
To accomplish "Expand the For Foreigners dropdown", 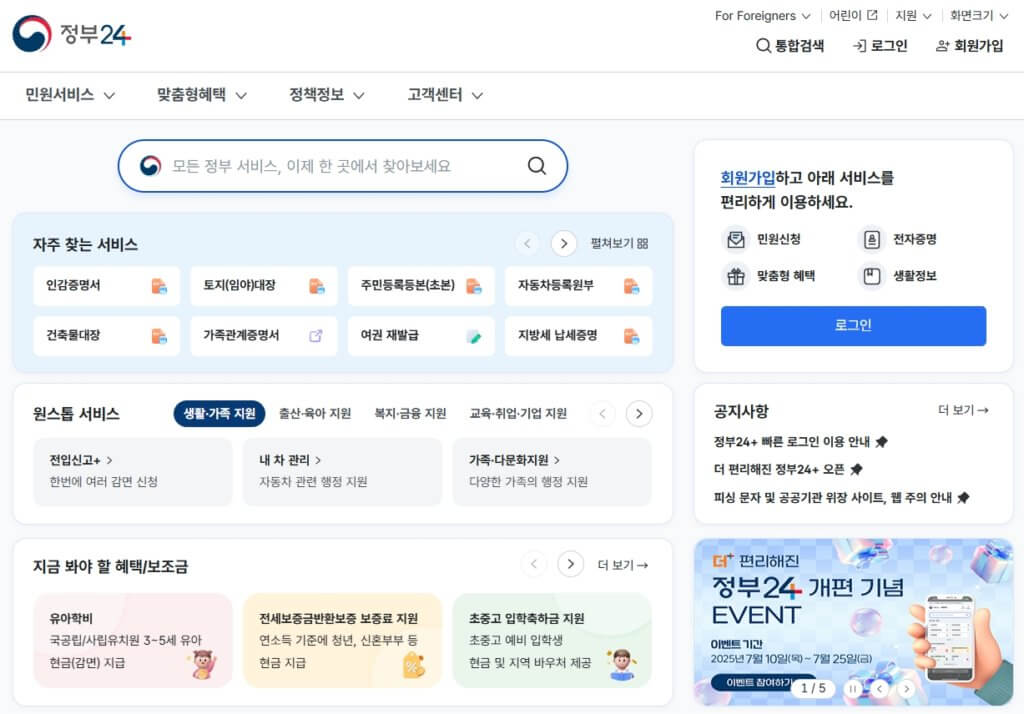I will pos(762,16).
